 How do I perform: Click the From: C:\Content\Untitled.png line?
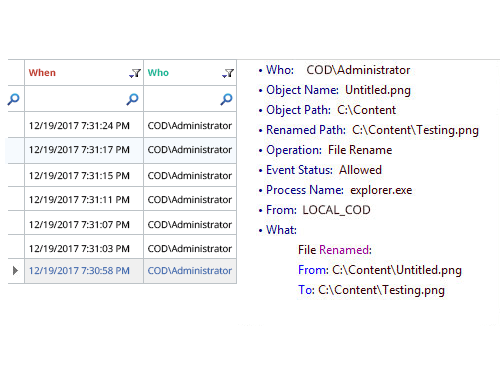point(380,270)
